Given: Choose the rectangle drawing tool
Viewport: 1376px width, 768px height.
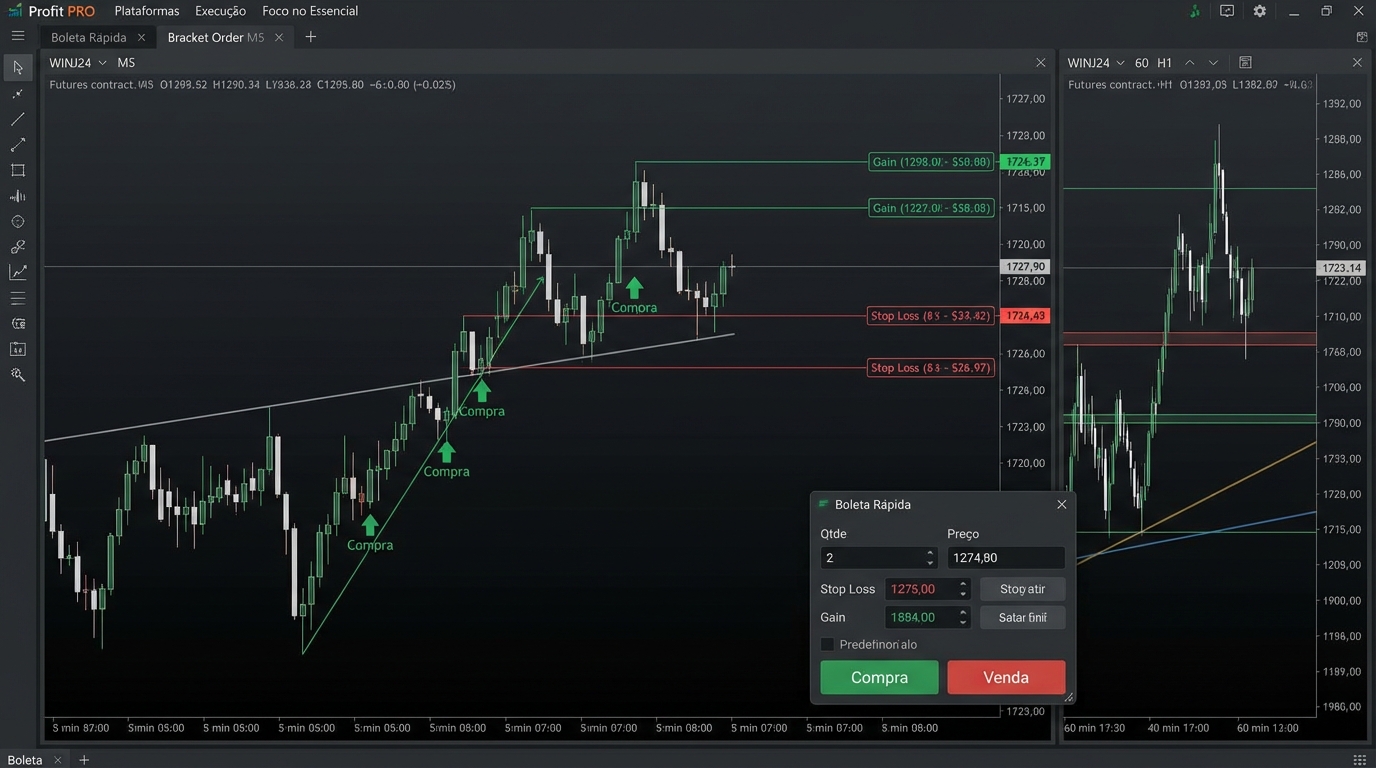Looking at the screenshot, I should [x=18, y=171].
